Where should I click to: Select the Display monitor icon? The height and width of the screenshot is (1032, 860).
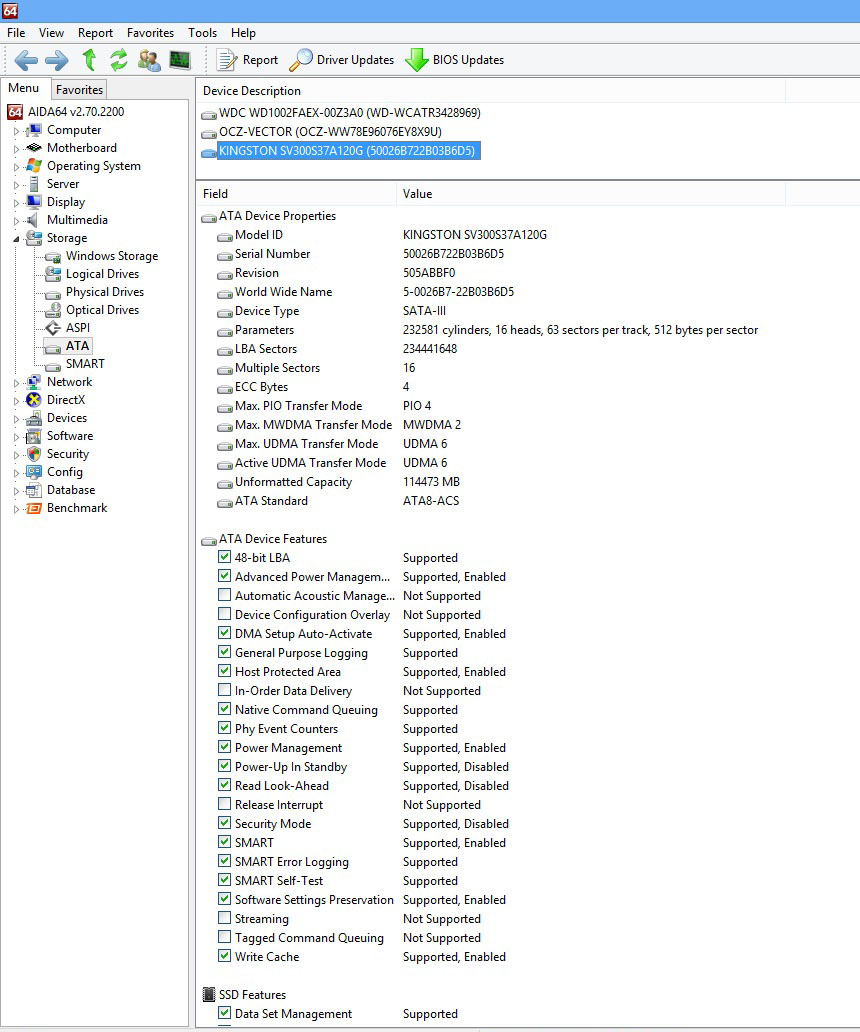click(34, 202)
